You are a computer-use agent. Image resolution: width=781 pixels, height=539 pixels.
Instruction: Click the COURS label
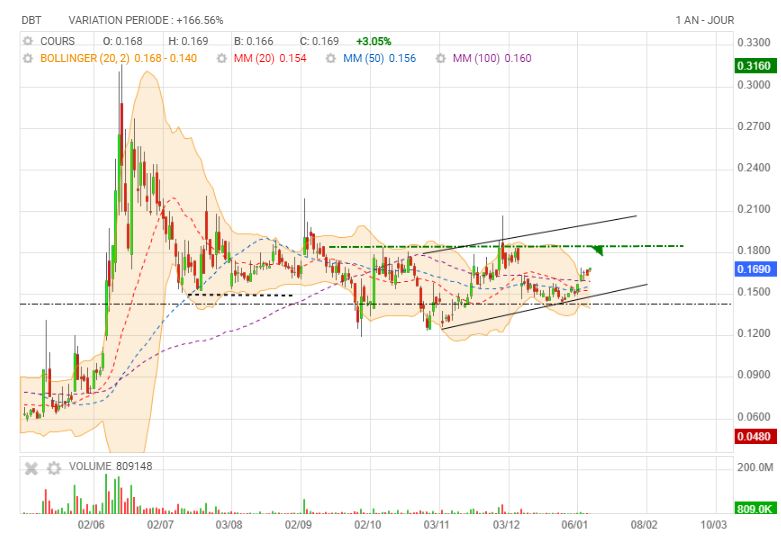[x=57, y=41]
